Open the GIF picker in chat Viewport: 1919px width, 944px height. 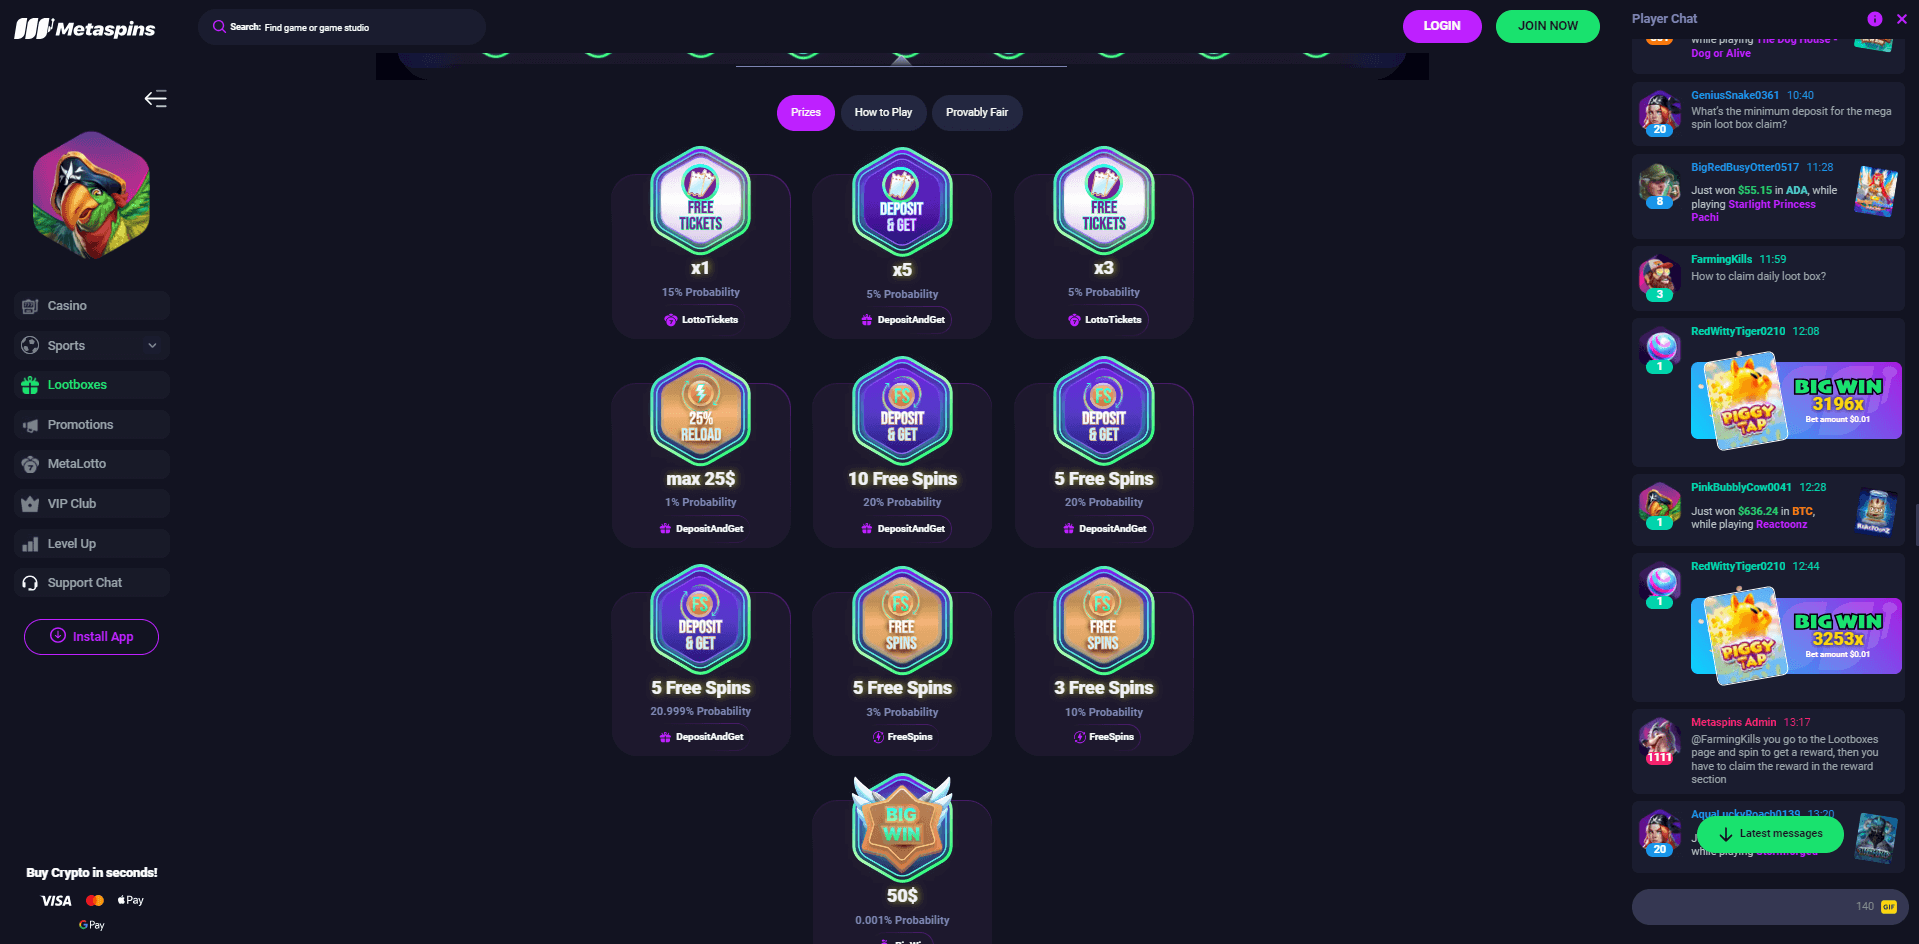[x=1888, y=907]
